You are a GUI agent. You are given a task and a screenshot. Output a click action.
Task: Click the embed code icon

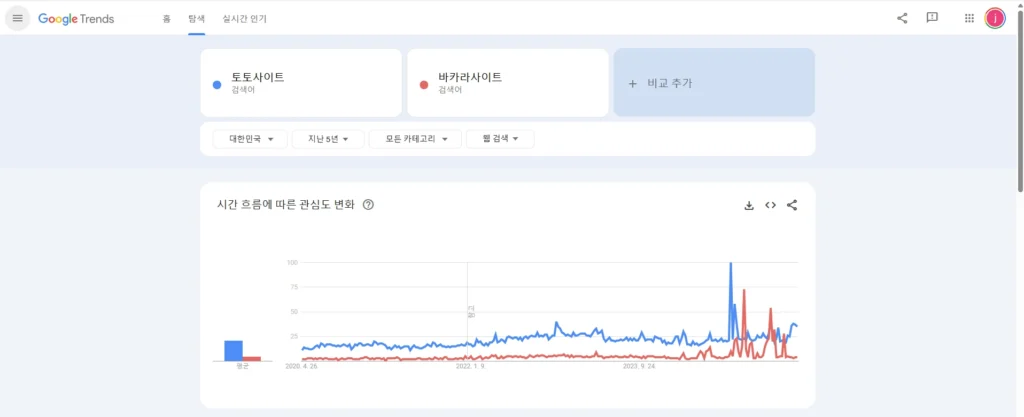coord(771,205)
